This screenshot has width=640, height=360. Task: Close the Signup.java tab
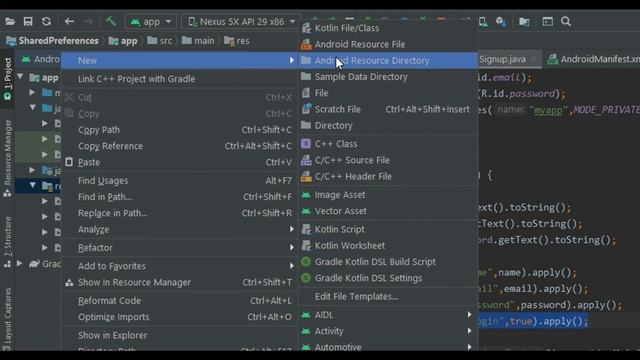[533, 59]
